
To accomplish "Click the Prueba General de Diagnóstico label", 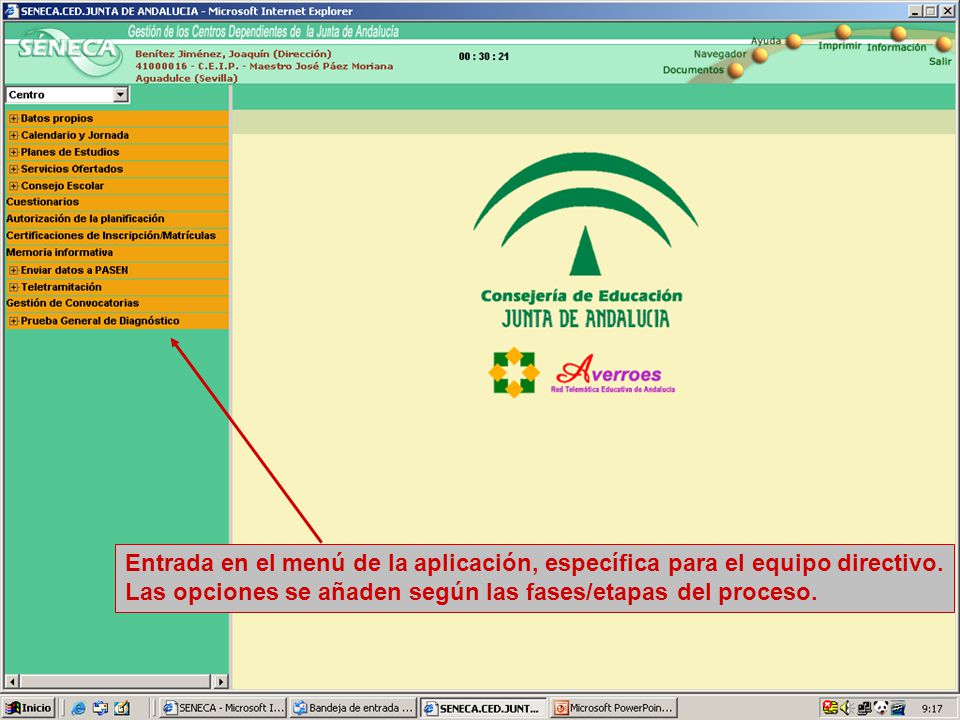I will point(100,321).
